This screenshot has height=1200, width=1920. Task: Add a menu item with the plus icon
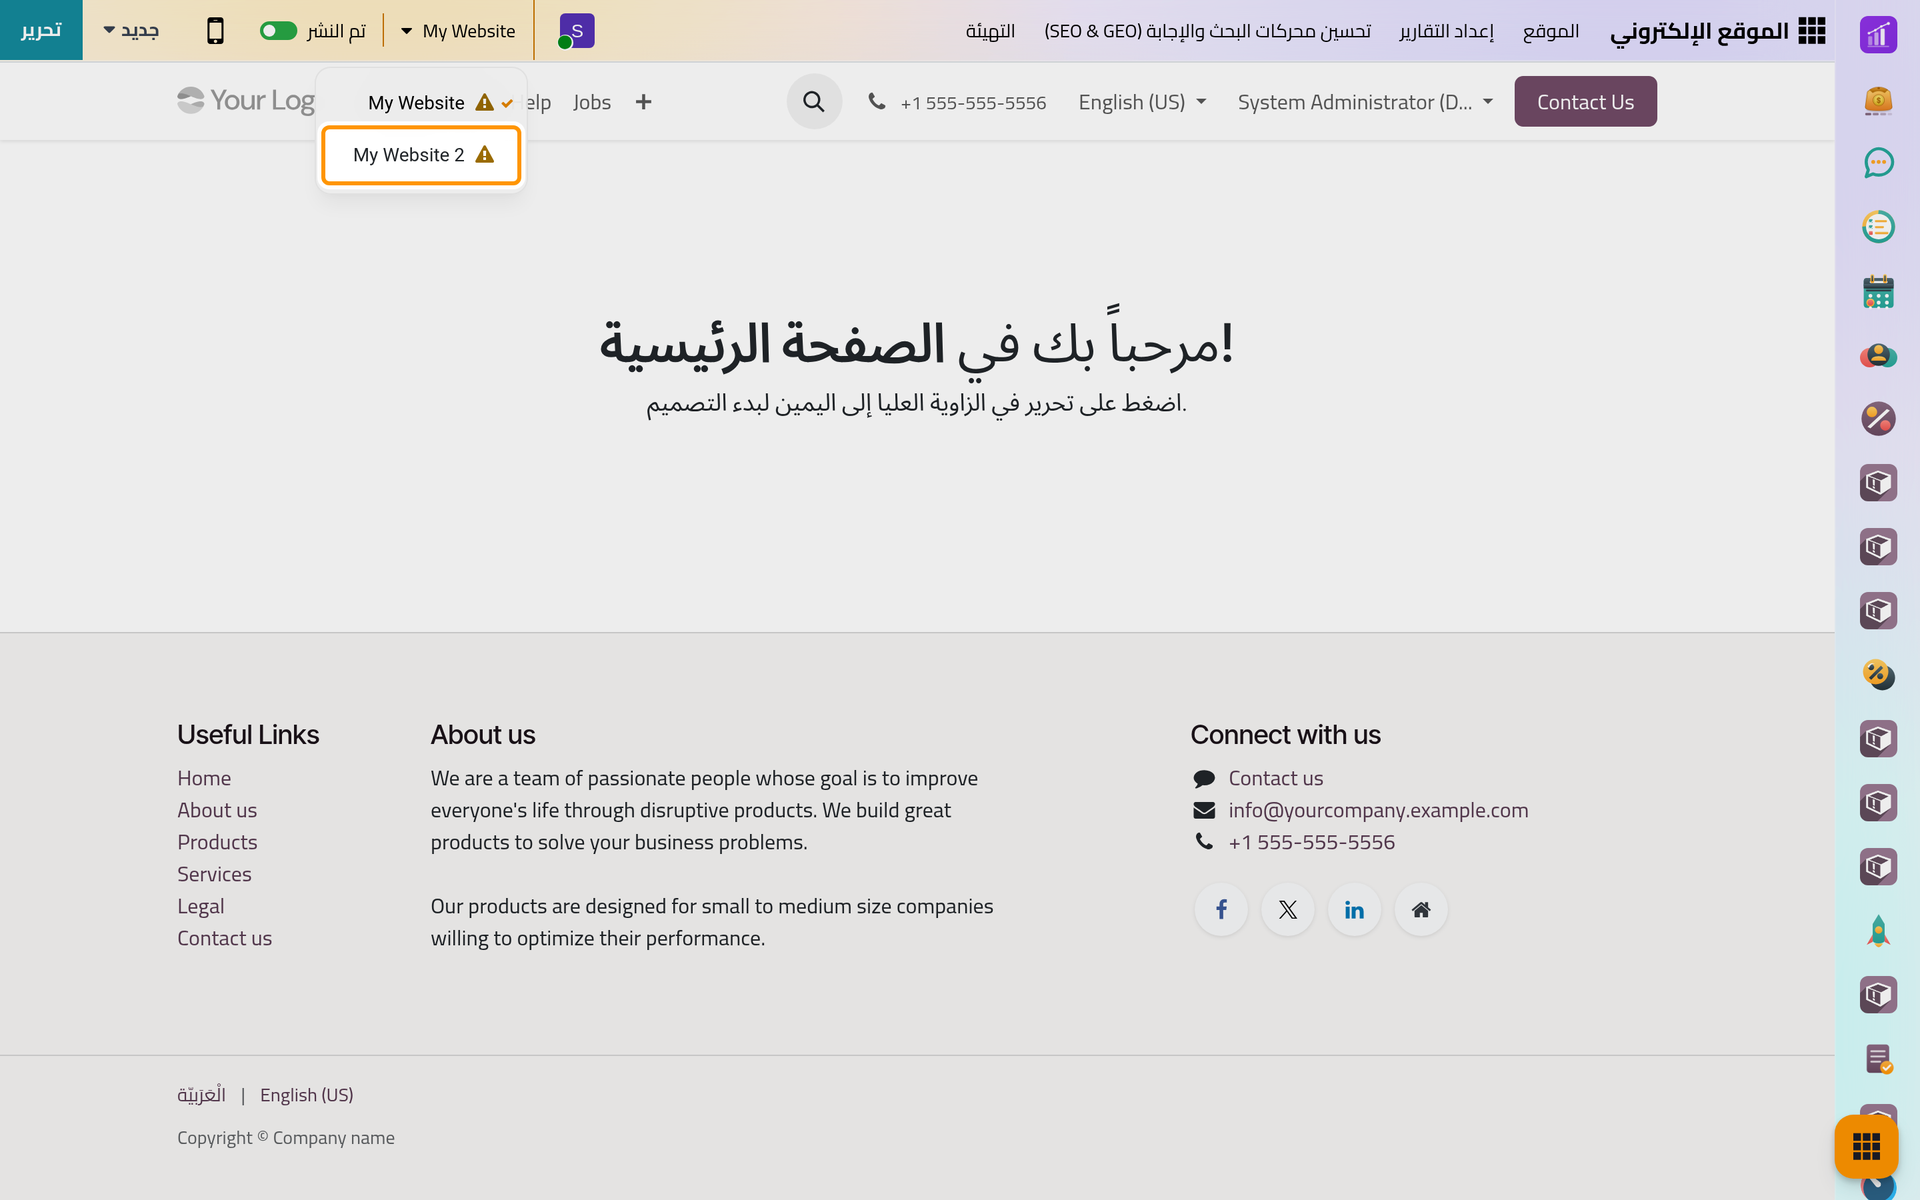click(643, 102)
